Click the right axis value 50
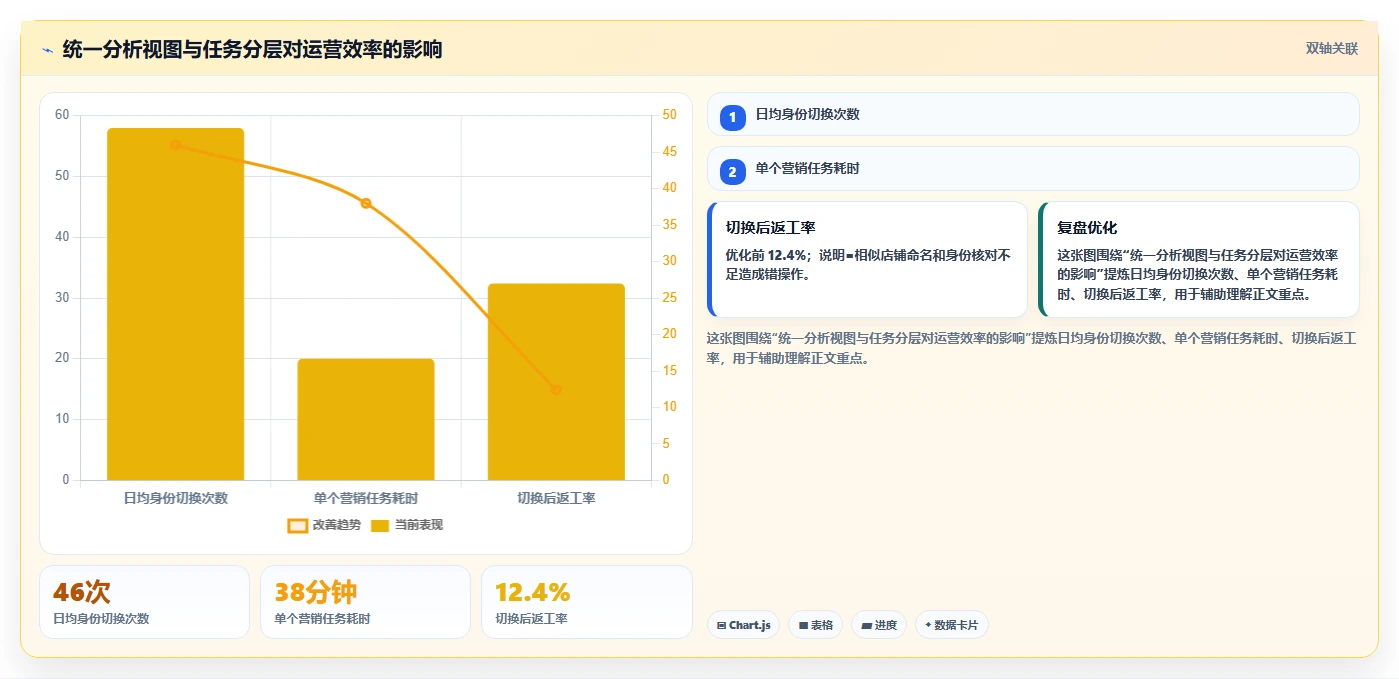Viewport: 1399px width, 679px height. 670,115
